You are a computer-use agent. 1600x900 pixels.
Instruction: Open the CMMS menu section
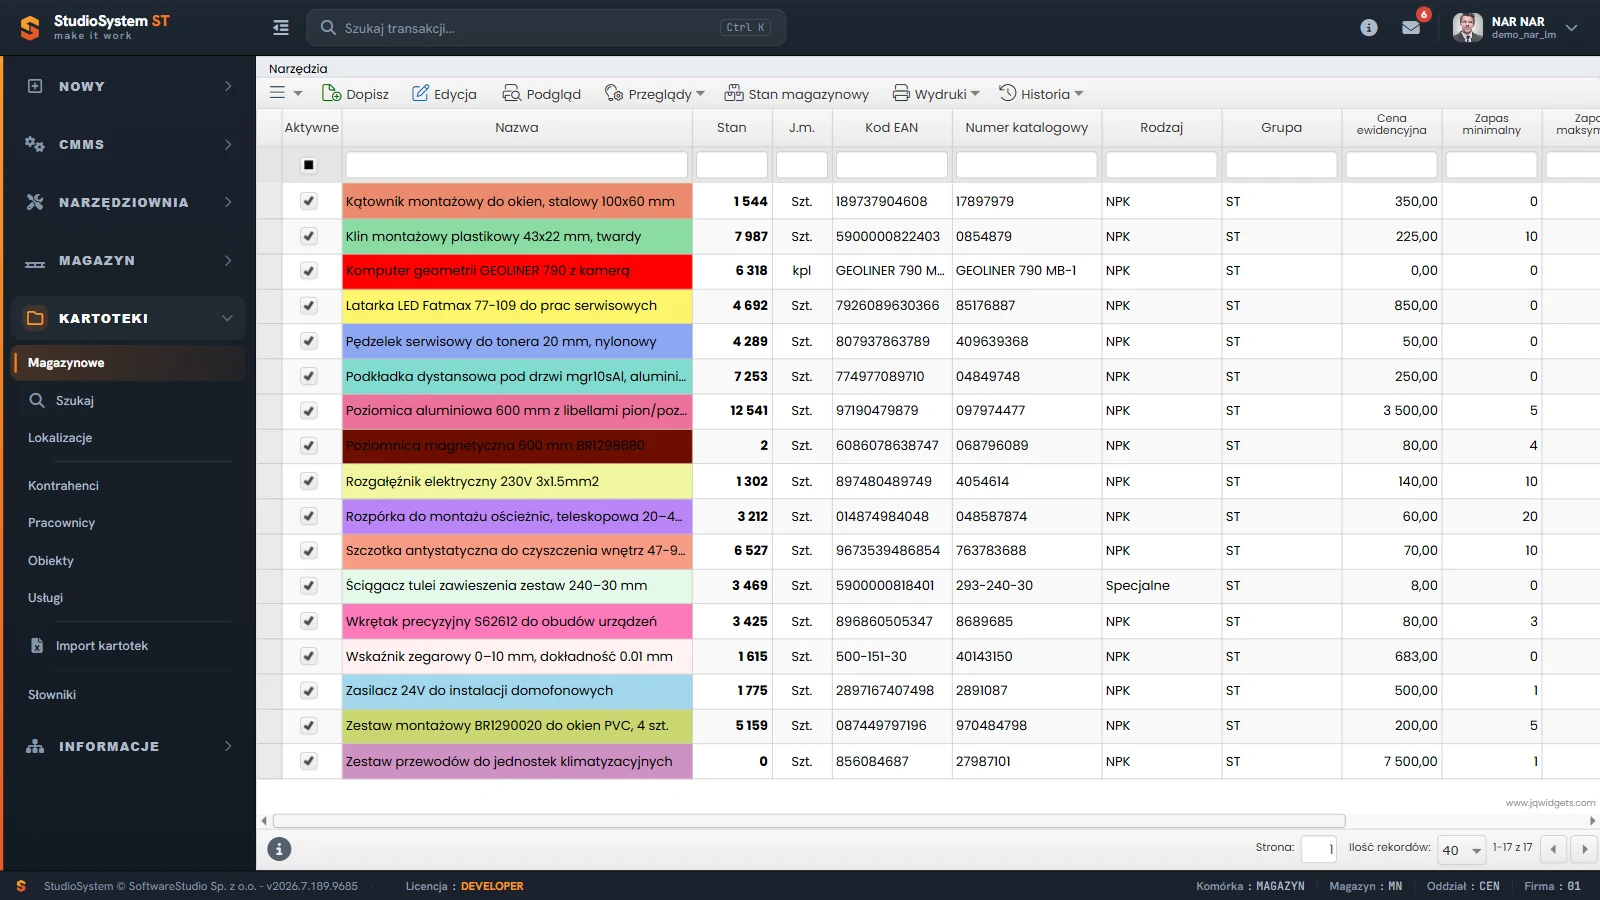129,144
